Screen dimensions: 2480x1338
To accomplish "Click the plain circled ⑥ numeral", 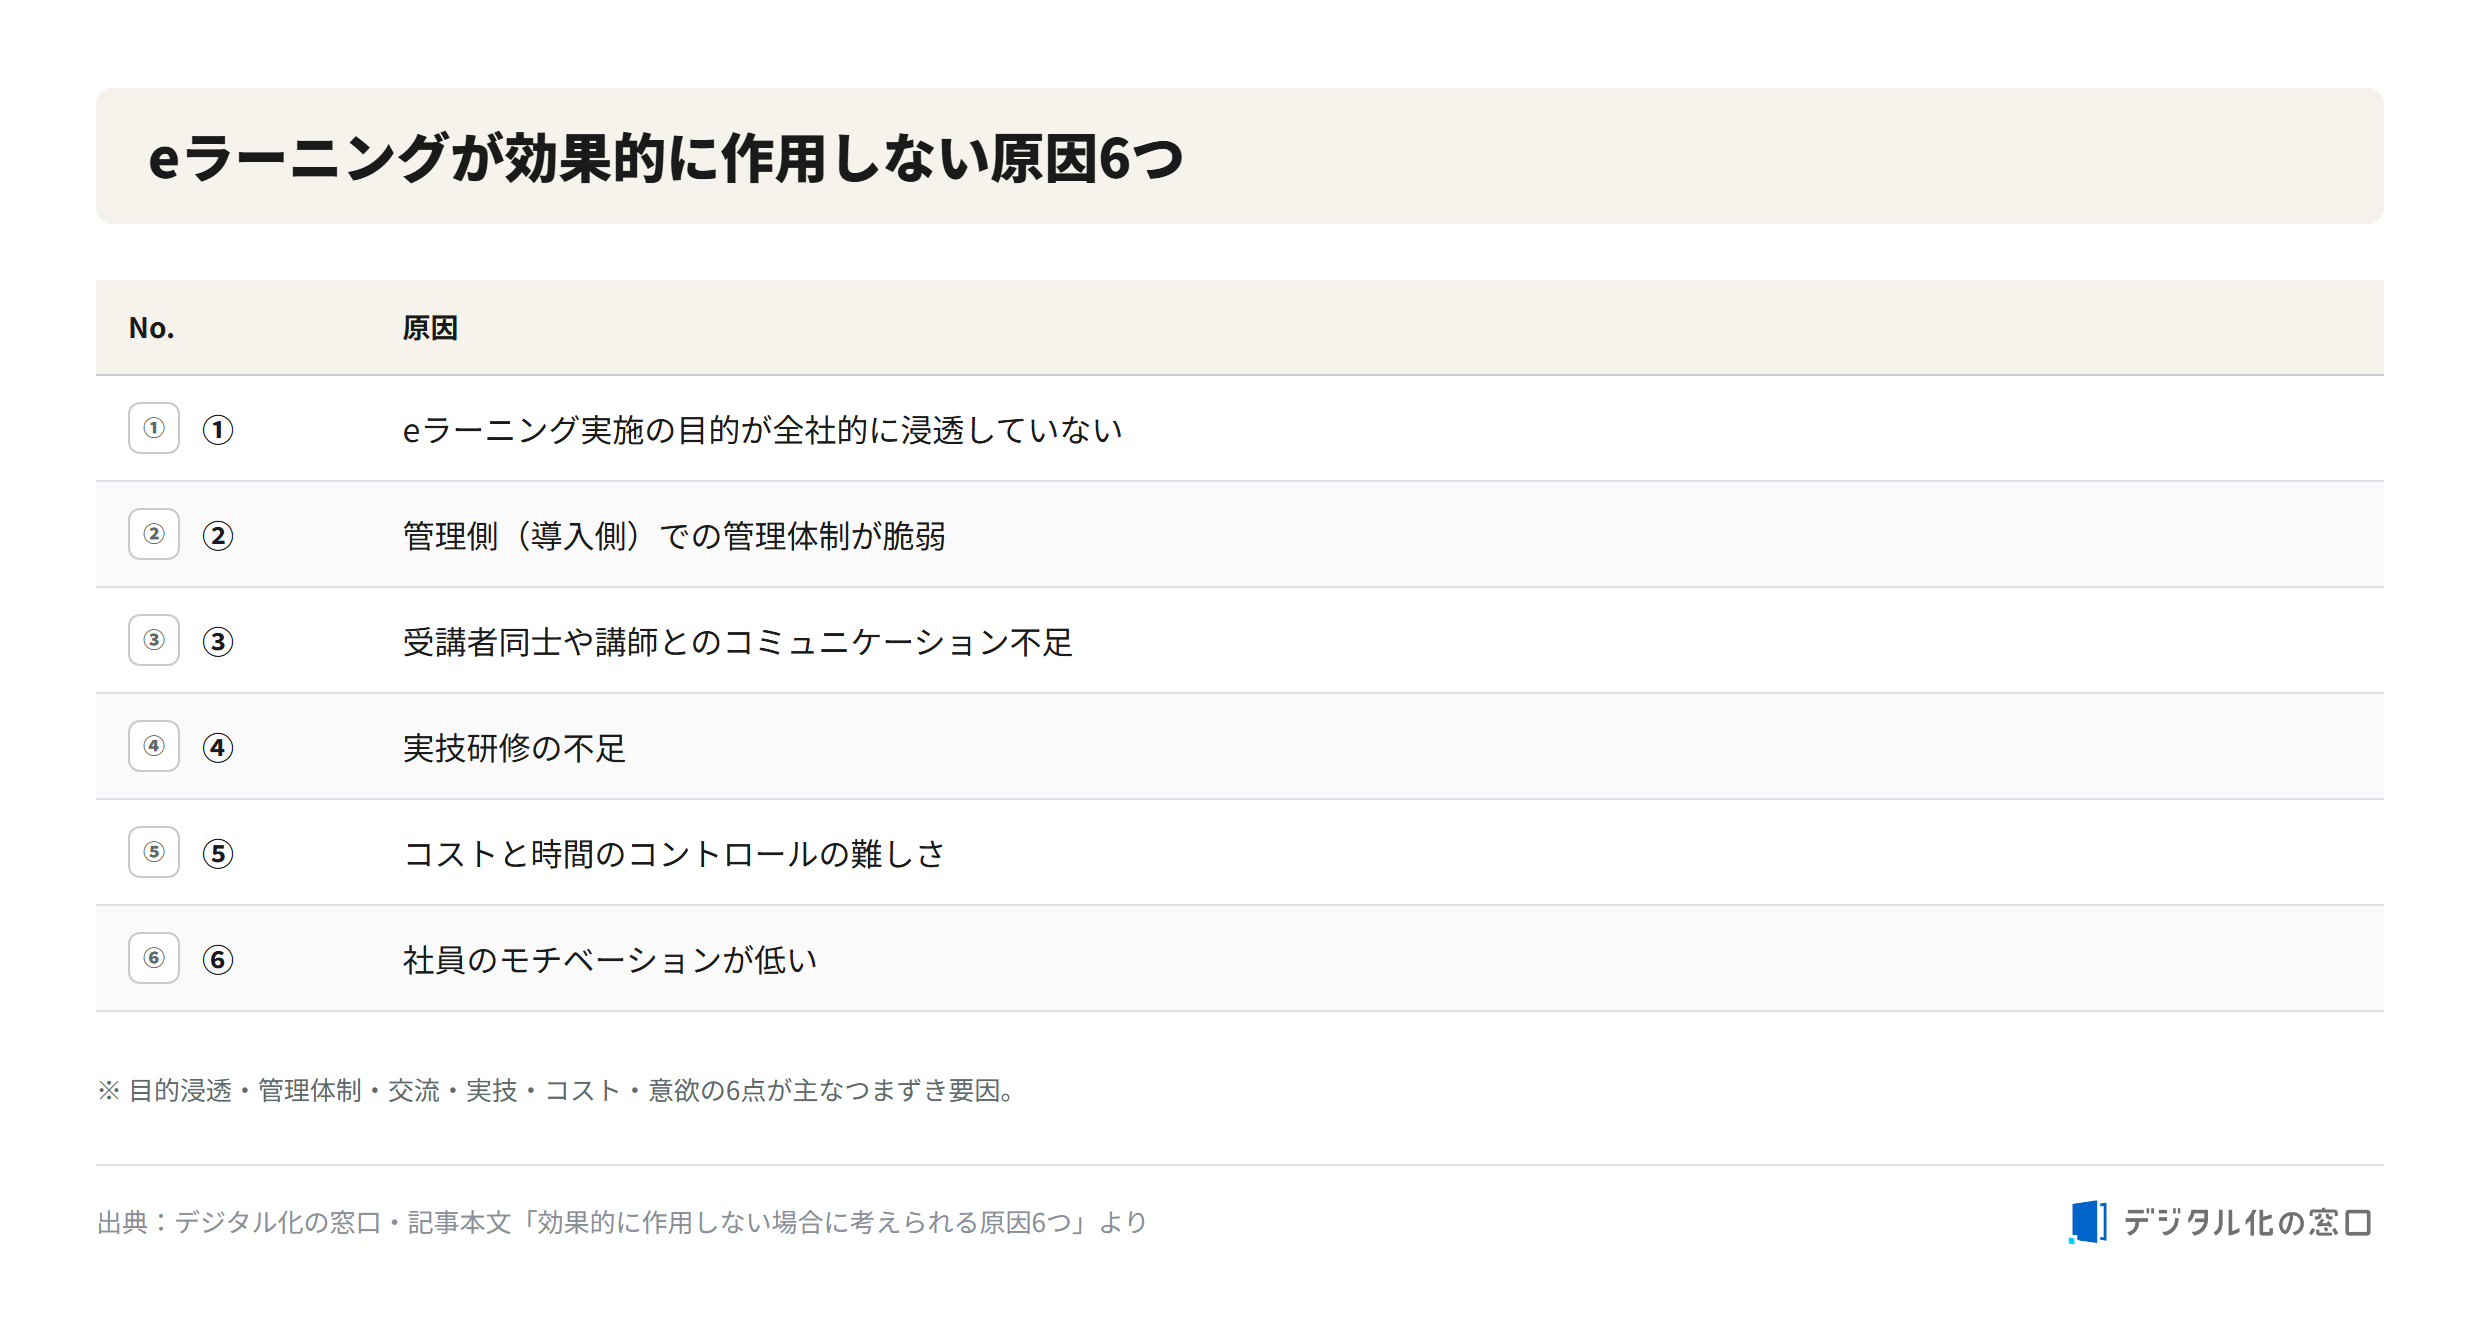I will (218, 960).
